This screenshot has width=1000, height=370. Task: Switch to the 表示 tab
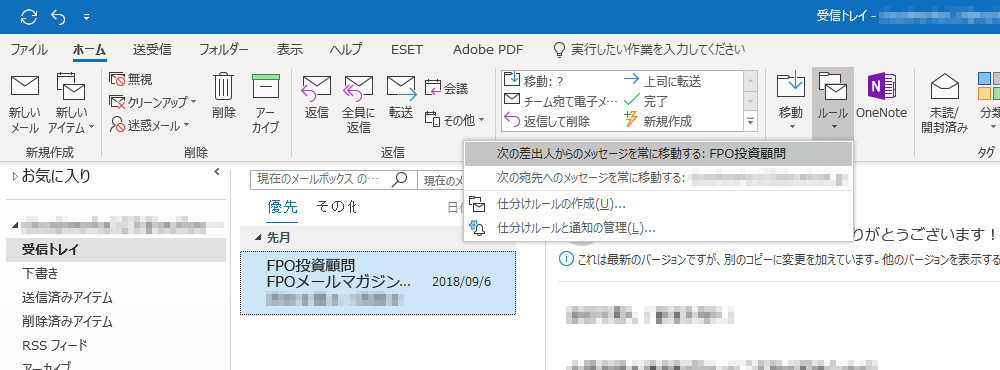(290, 49)
